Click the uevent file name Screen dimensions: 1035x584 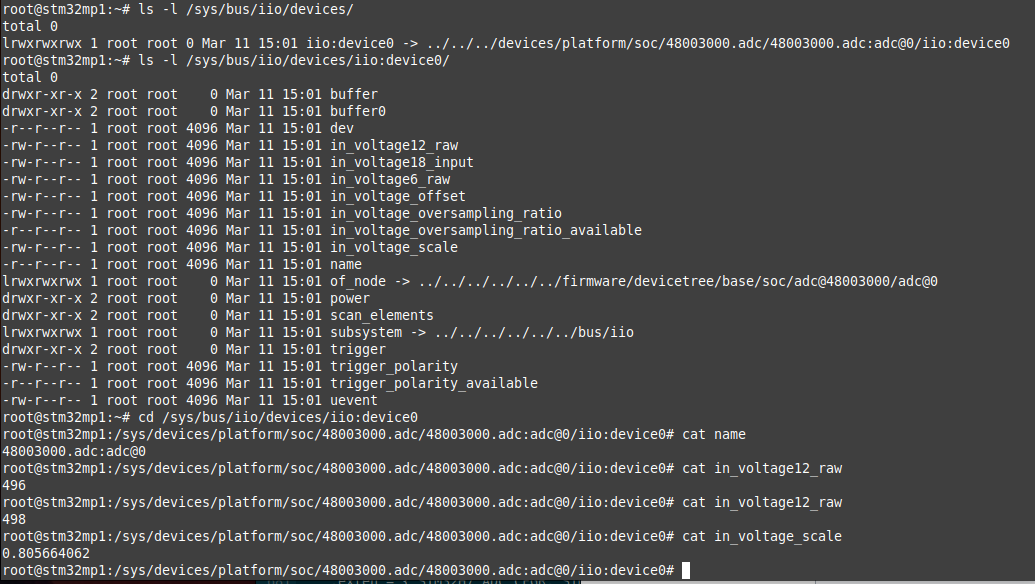353,400
